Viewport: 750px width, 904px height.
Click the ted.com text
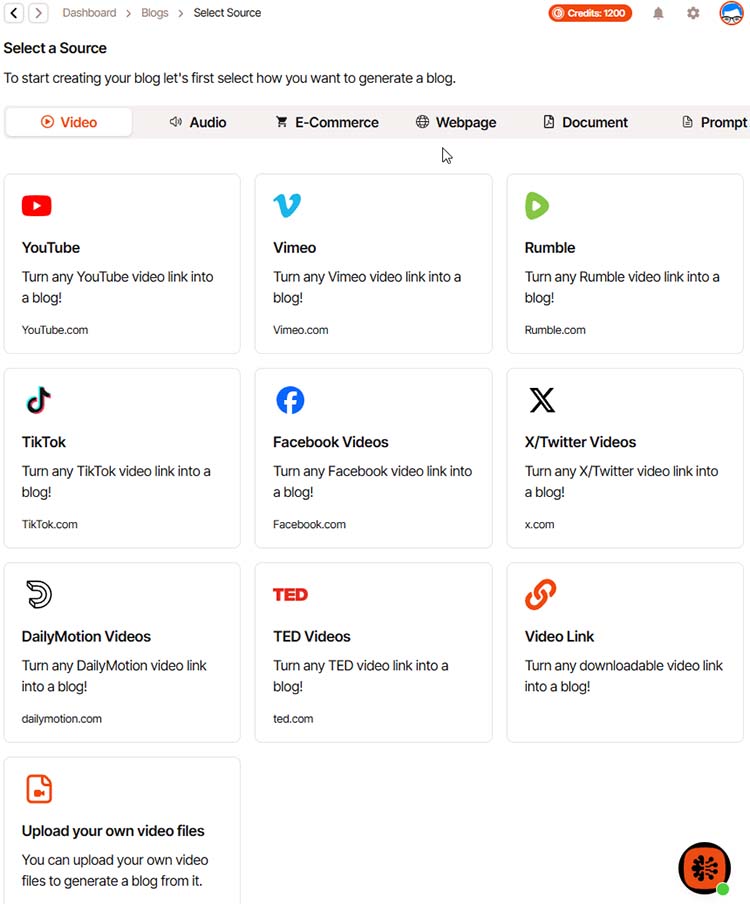coord(293,718)
